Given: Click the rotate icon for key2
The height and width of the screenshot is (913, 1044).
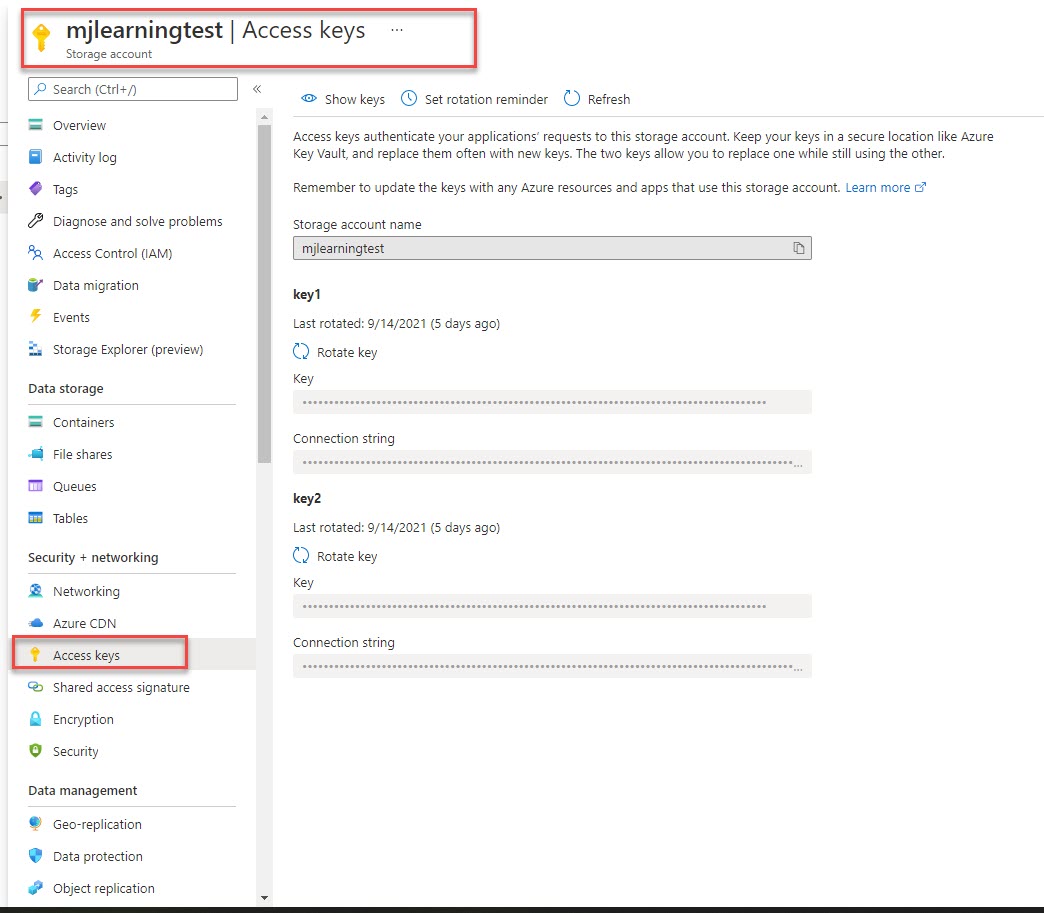Looking at the screenshot, I should pos(301,556).
